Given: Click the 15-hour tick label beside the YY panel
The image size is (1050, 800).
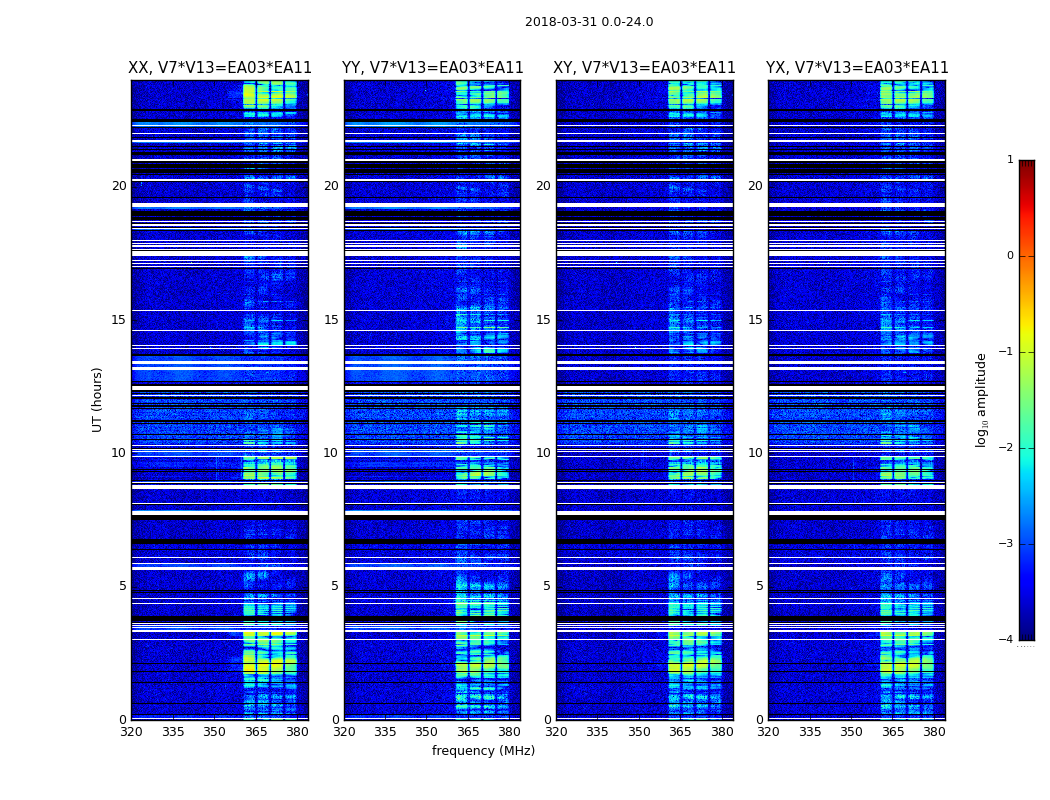Looking at the screenshot, I should pos(330,320).
